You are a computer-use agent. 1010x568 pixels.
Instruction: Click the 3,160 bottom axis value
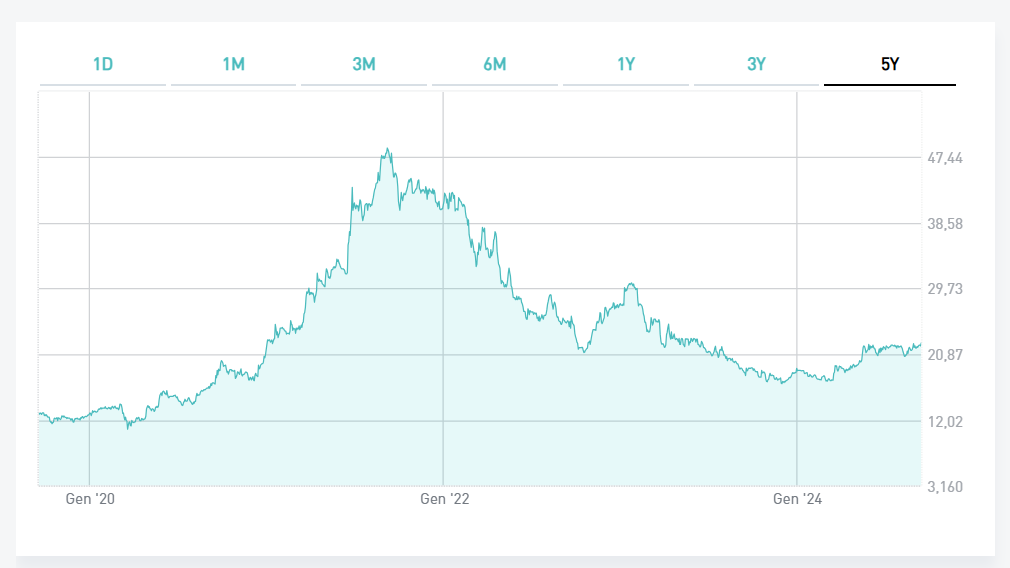point(945,487)
